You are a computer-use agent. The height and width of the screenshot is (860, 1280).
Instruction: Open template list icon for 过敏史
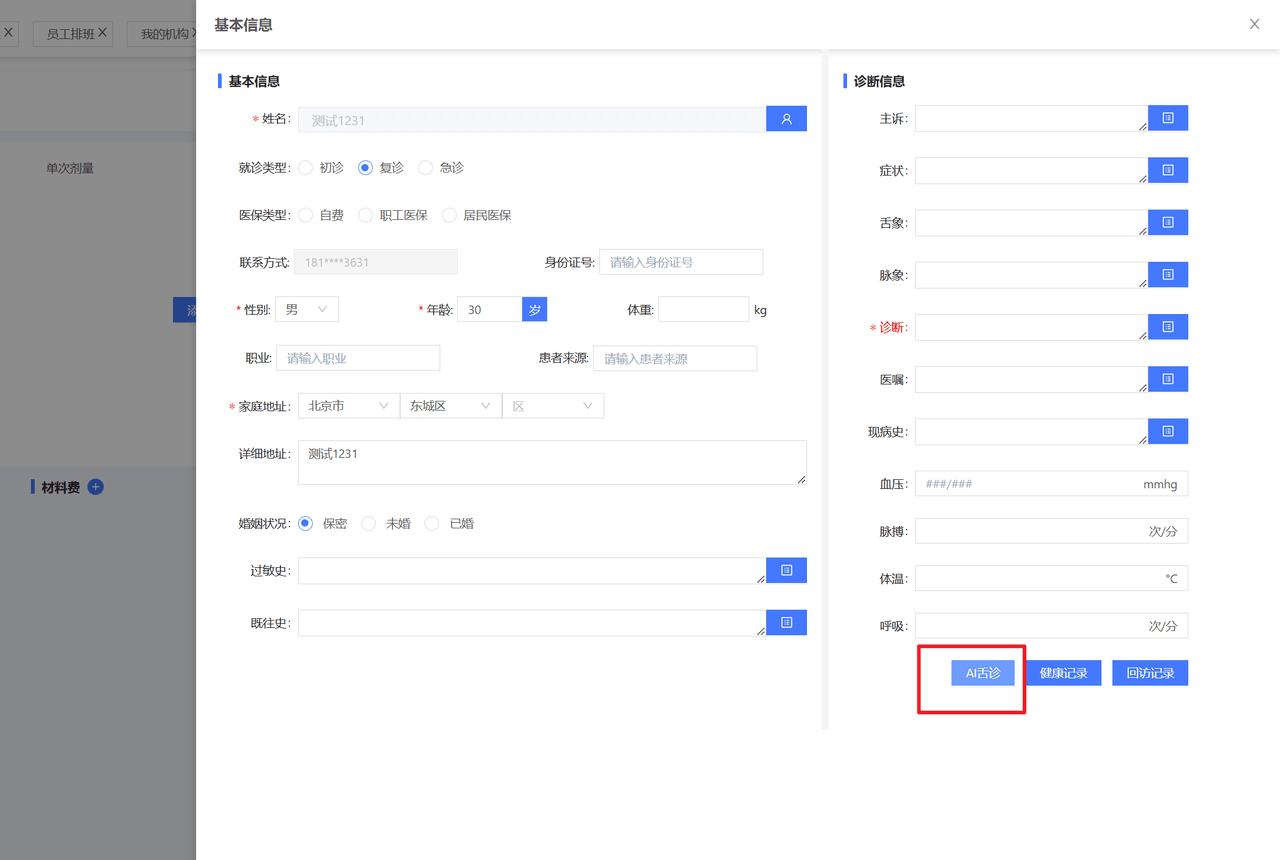click(786, 570)
